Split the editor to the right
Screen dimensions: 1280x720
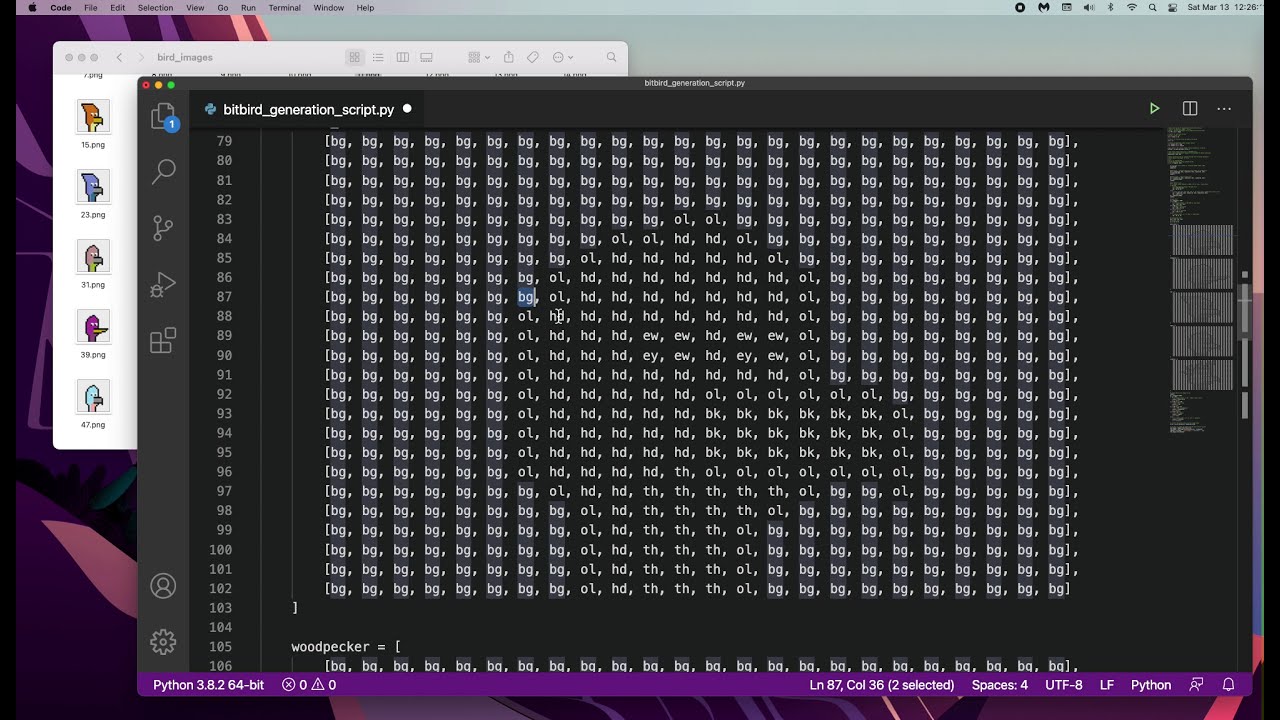[x=1190, y=108]
